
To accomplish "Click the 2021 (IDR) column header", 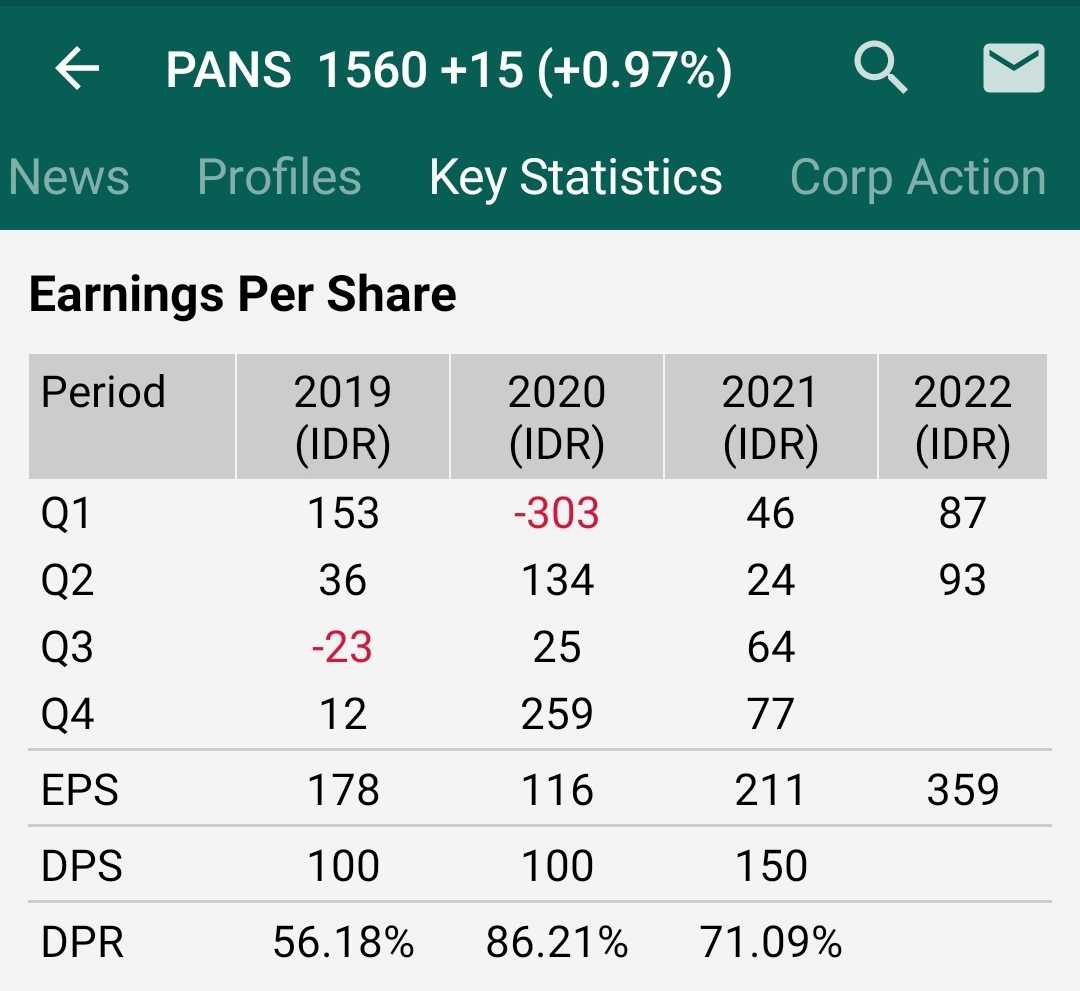I will point(770,415).
